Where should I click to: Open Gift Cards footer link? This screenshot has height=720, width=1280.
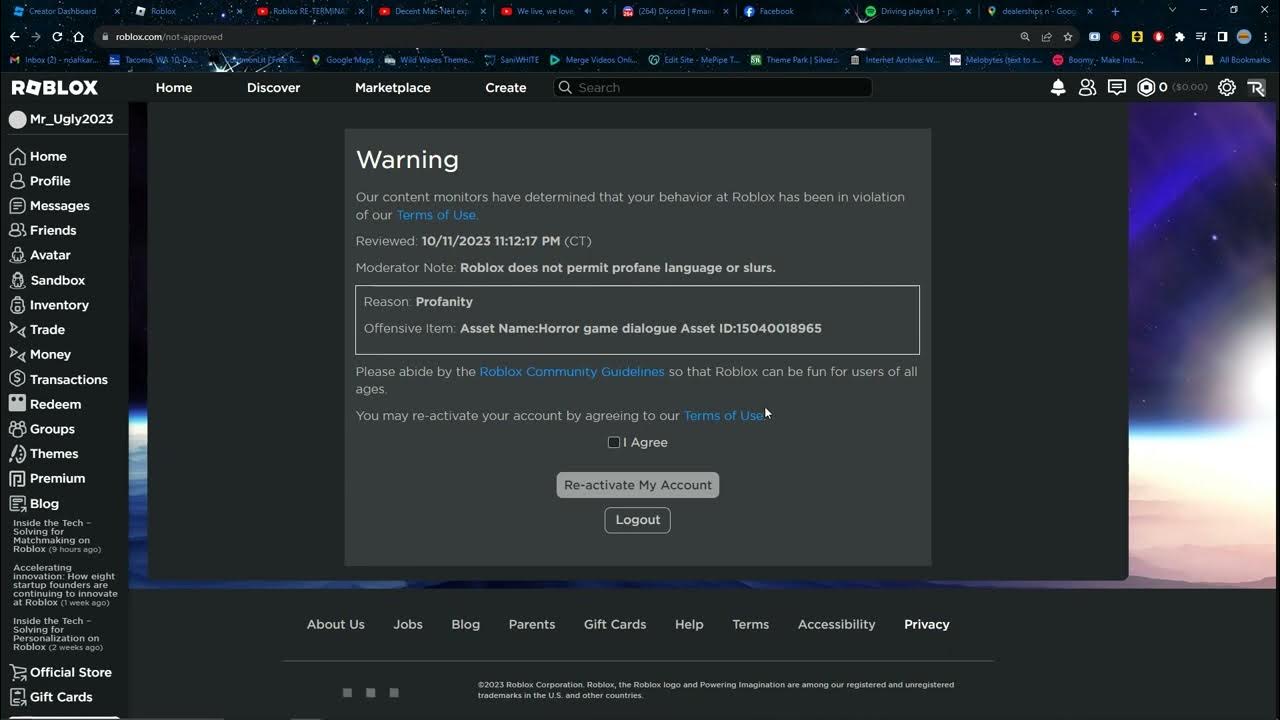(x=615, y=624)
